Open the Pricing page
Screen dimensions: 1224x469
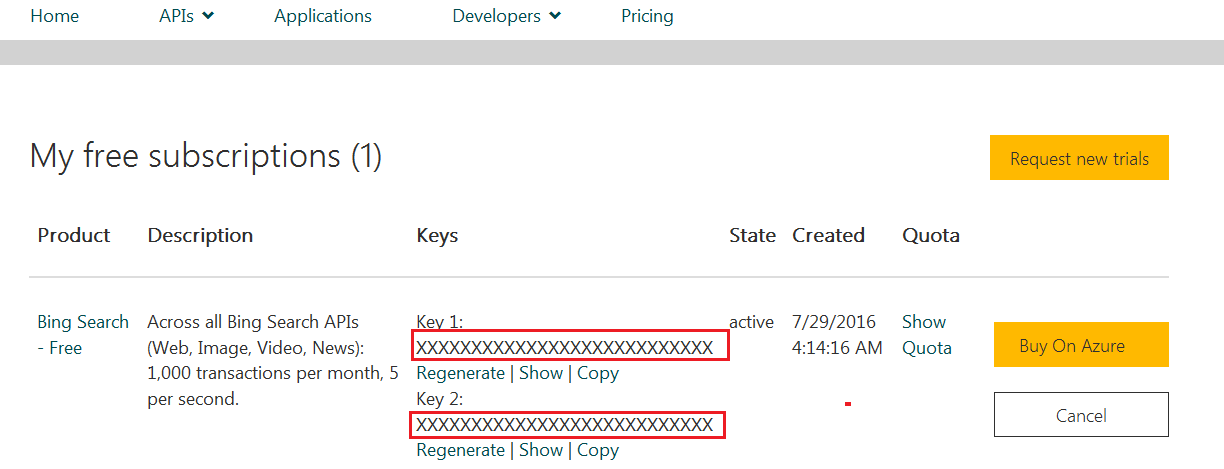click(647, 16)
